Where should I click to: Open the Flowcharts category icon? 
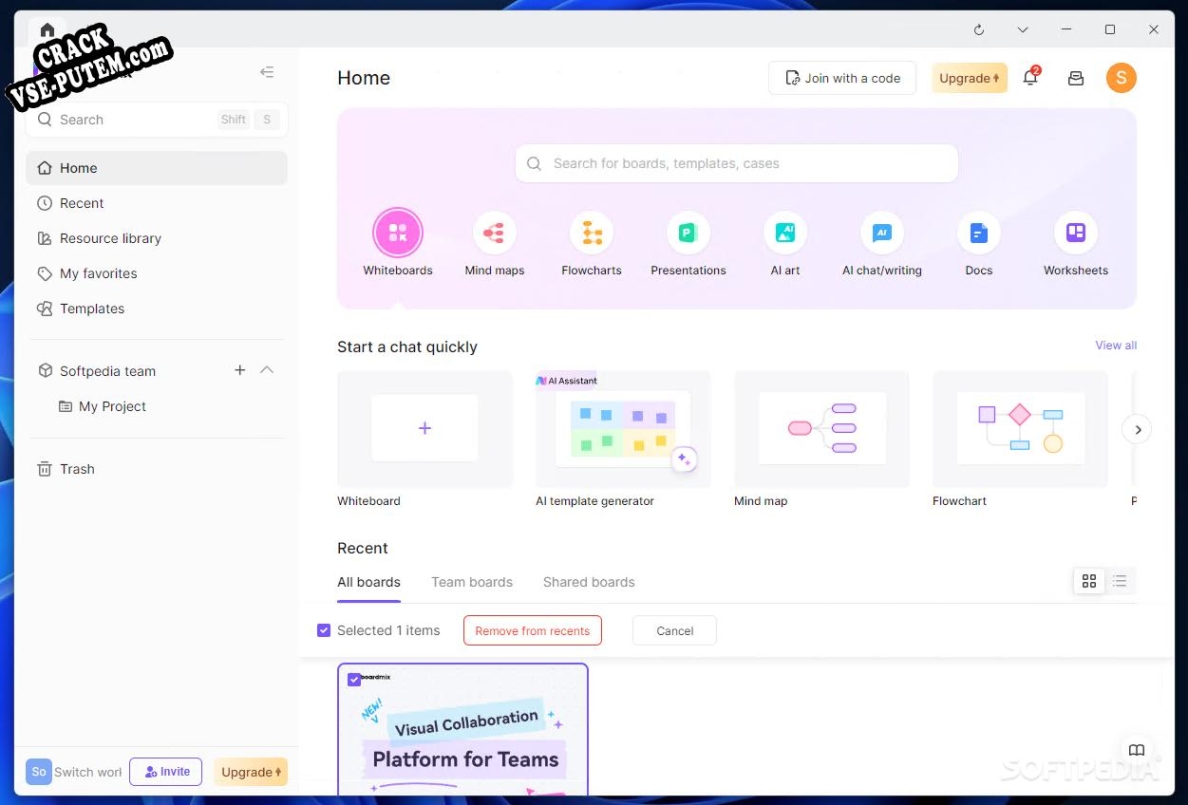click(x=591, y=234)
